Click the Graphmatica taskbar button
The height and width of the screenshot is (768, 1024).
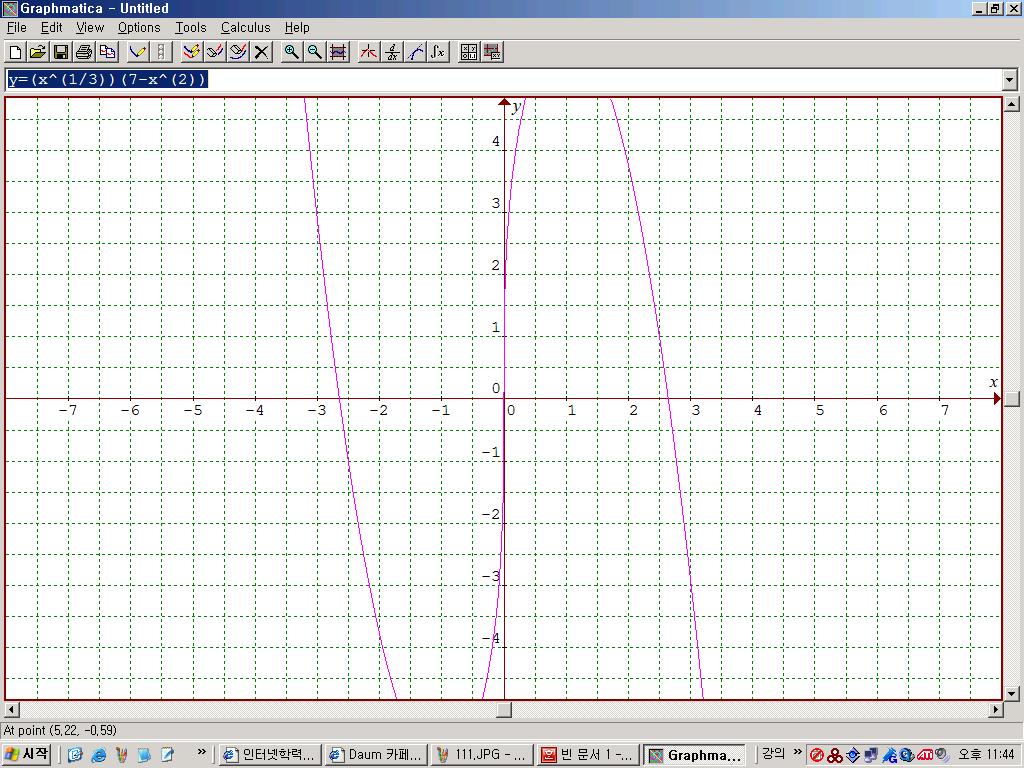pyautogui.click(x=694, y=755)
